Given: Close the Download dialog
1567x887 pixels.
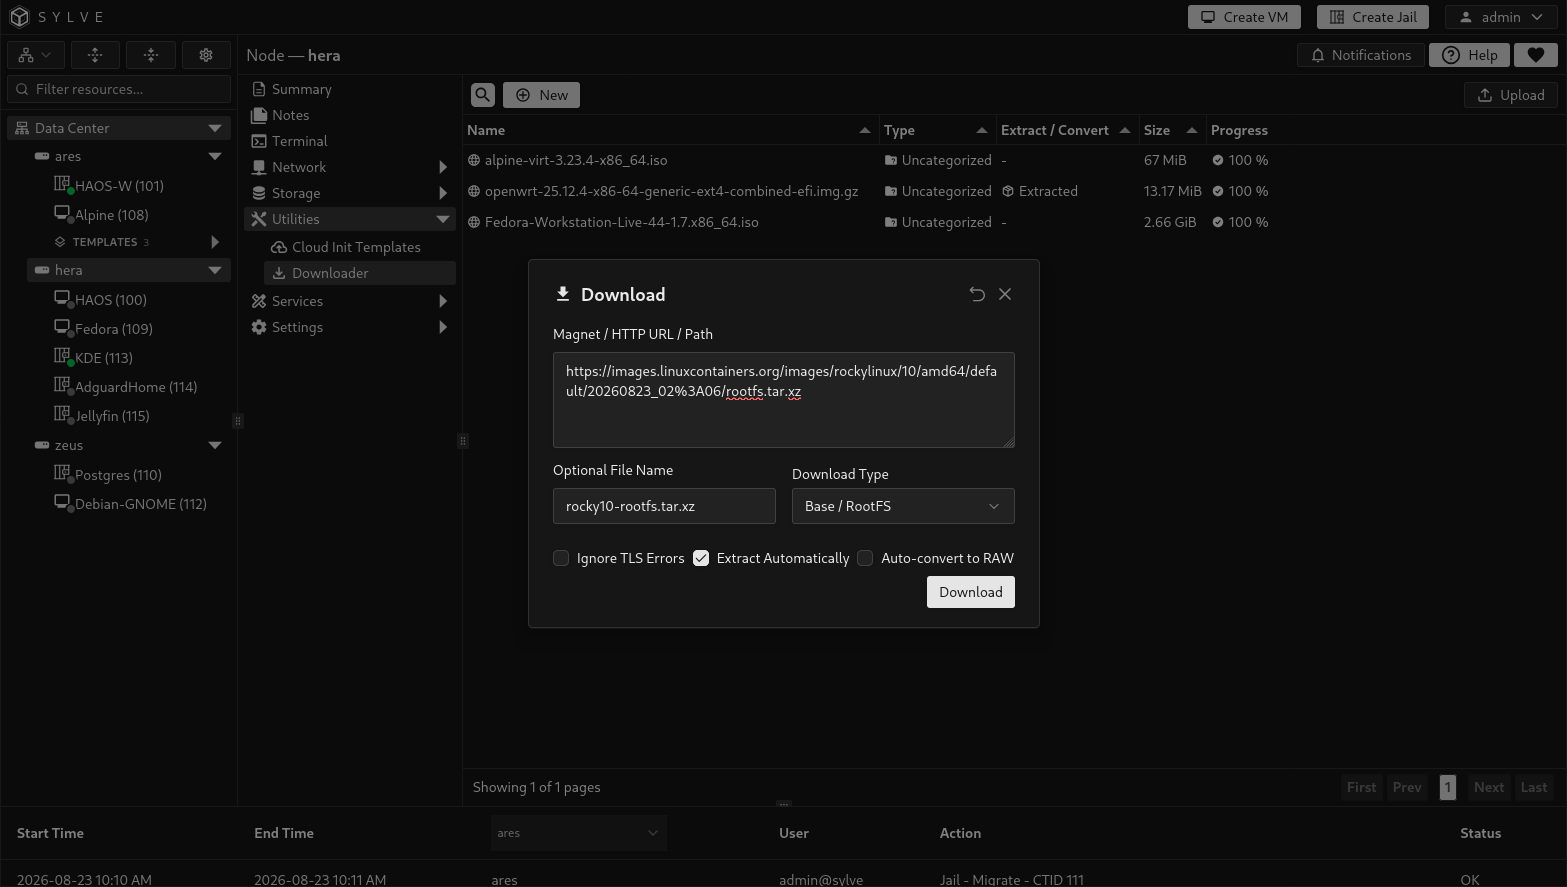Looking at the screenshot, I should coord(1005,294).
